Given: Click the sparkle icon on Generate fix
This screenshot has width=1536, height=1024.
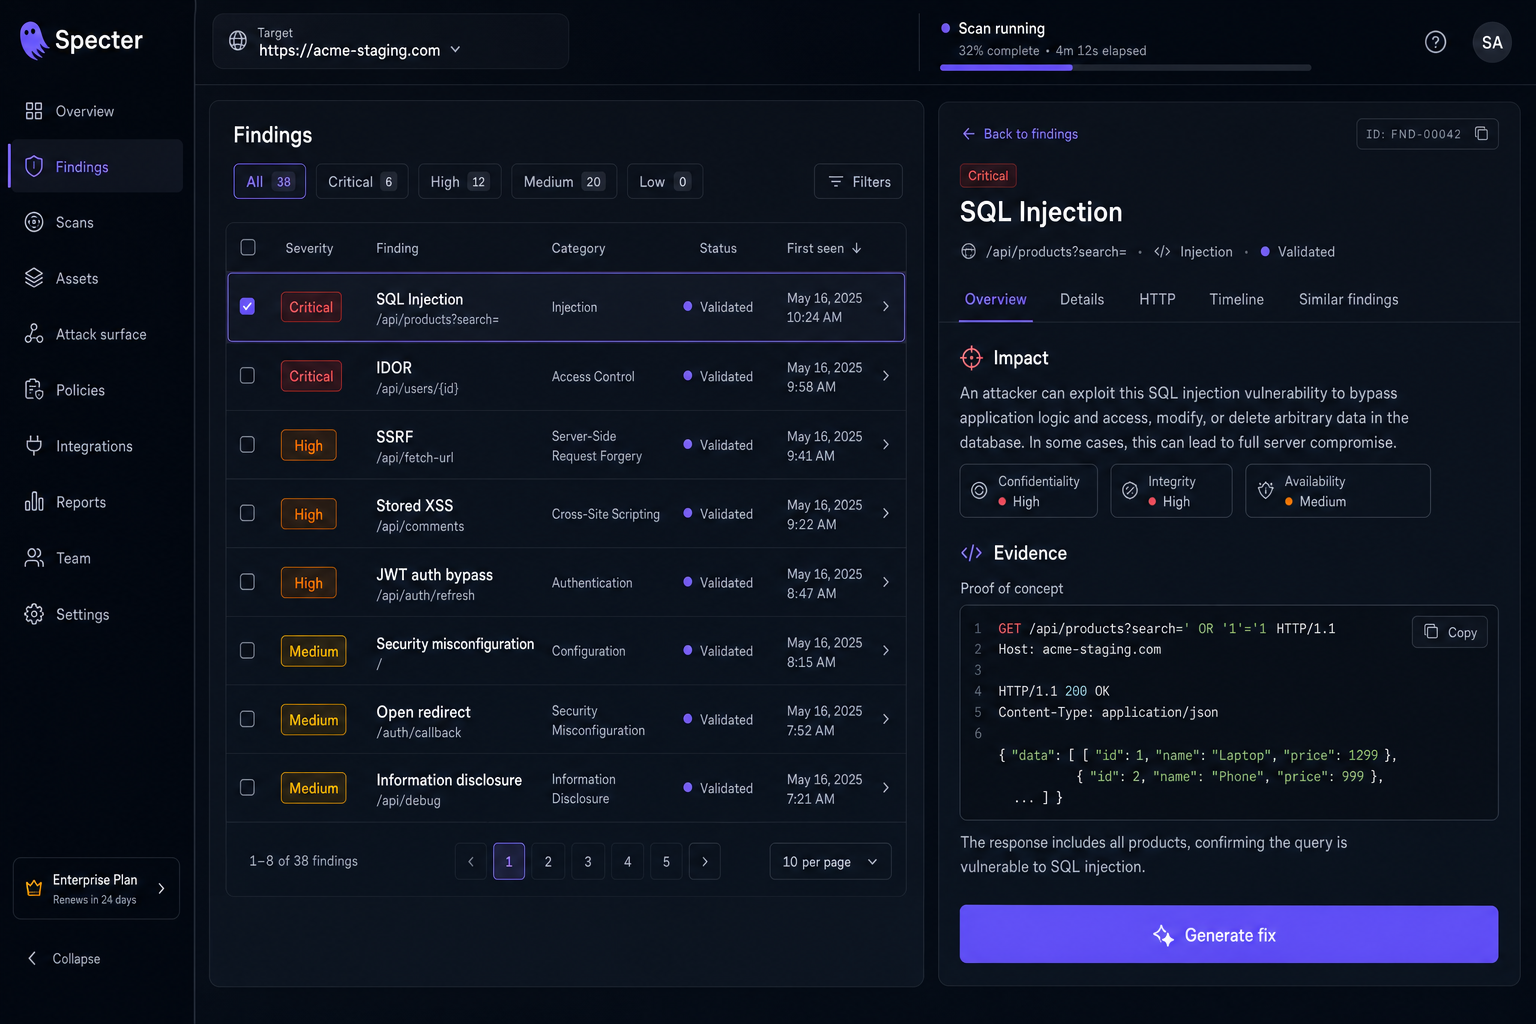Looking at the screenshot, I should click(1163, 935).
